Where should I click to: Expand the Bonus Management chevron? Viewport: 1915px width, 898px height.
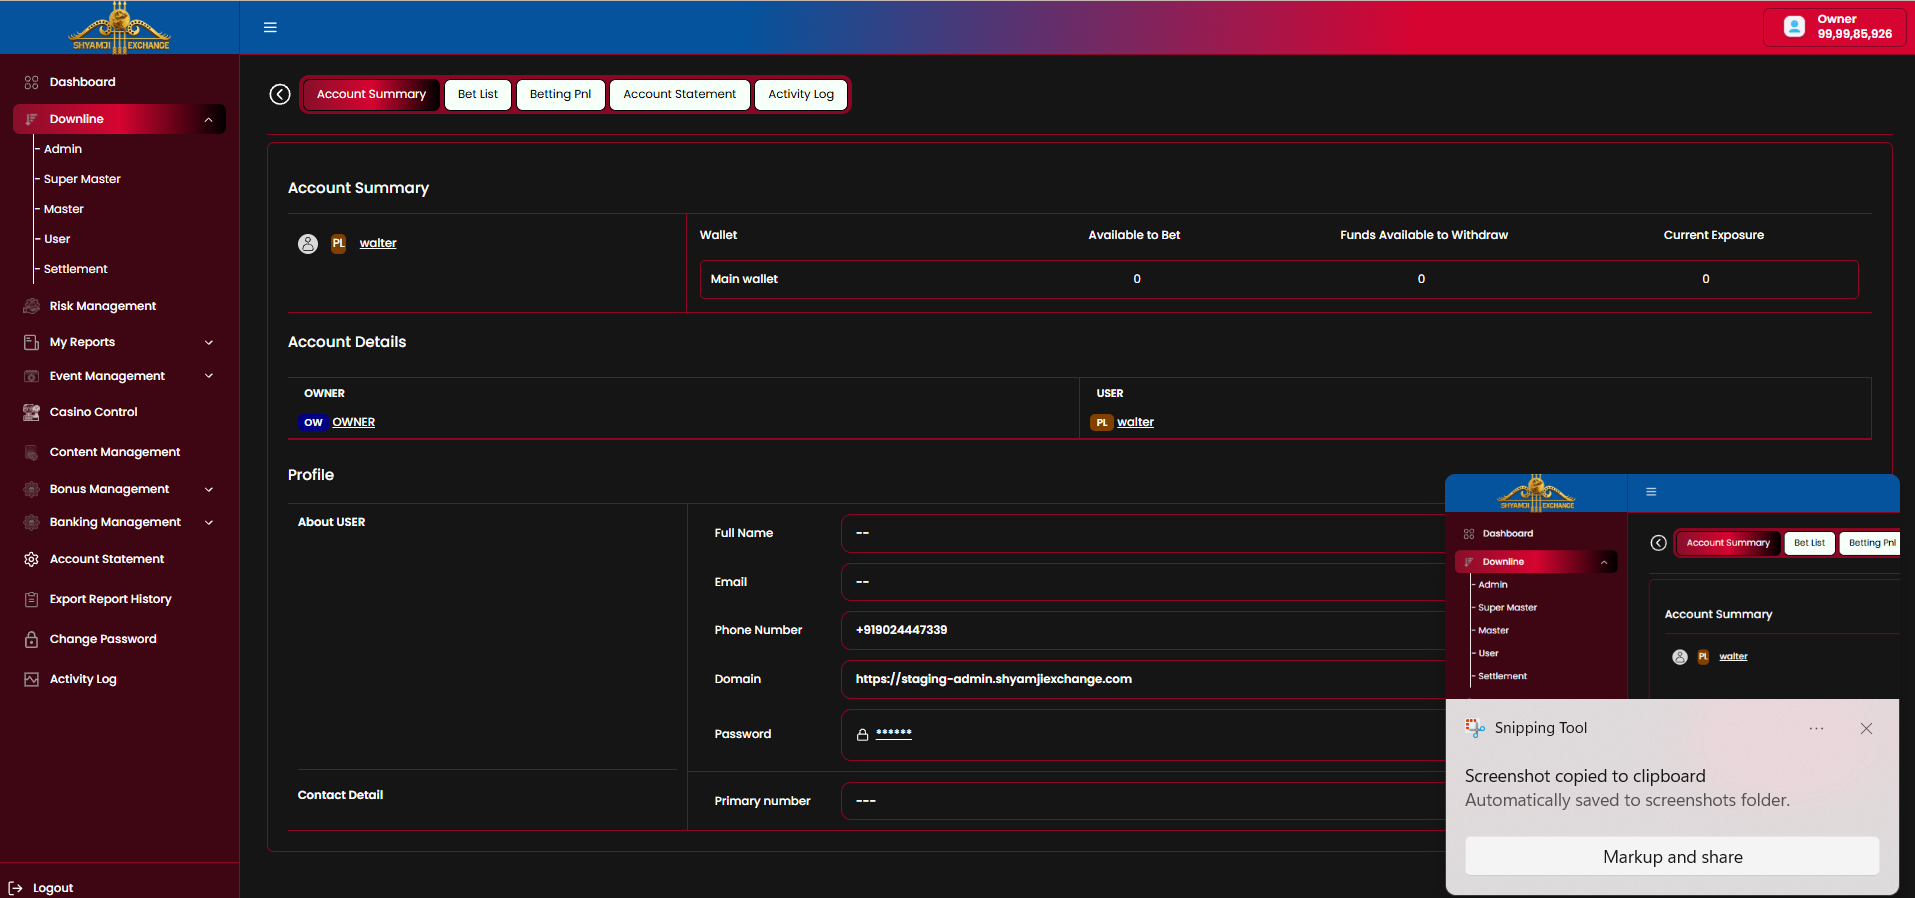pyautogui.click(x=209, y=489)
